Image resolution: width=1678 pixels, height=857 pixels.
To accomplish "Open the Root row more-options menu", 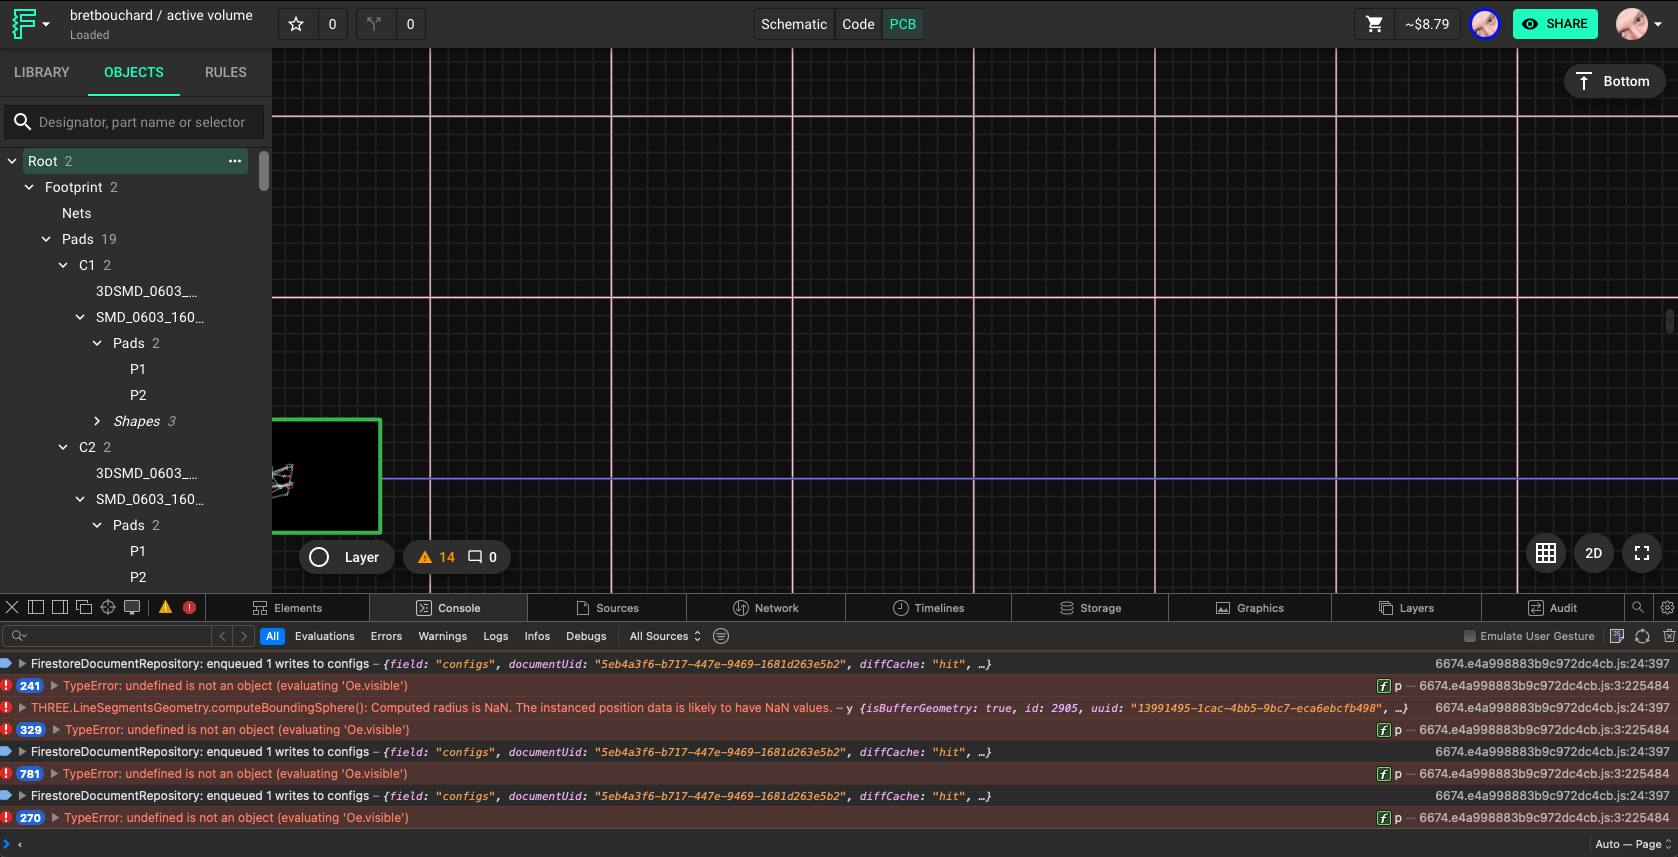I will coord(235,161).
